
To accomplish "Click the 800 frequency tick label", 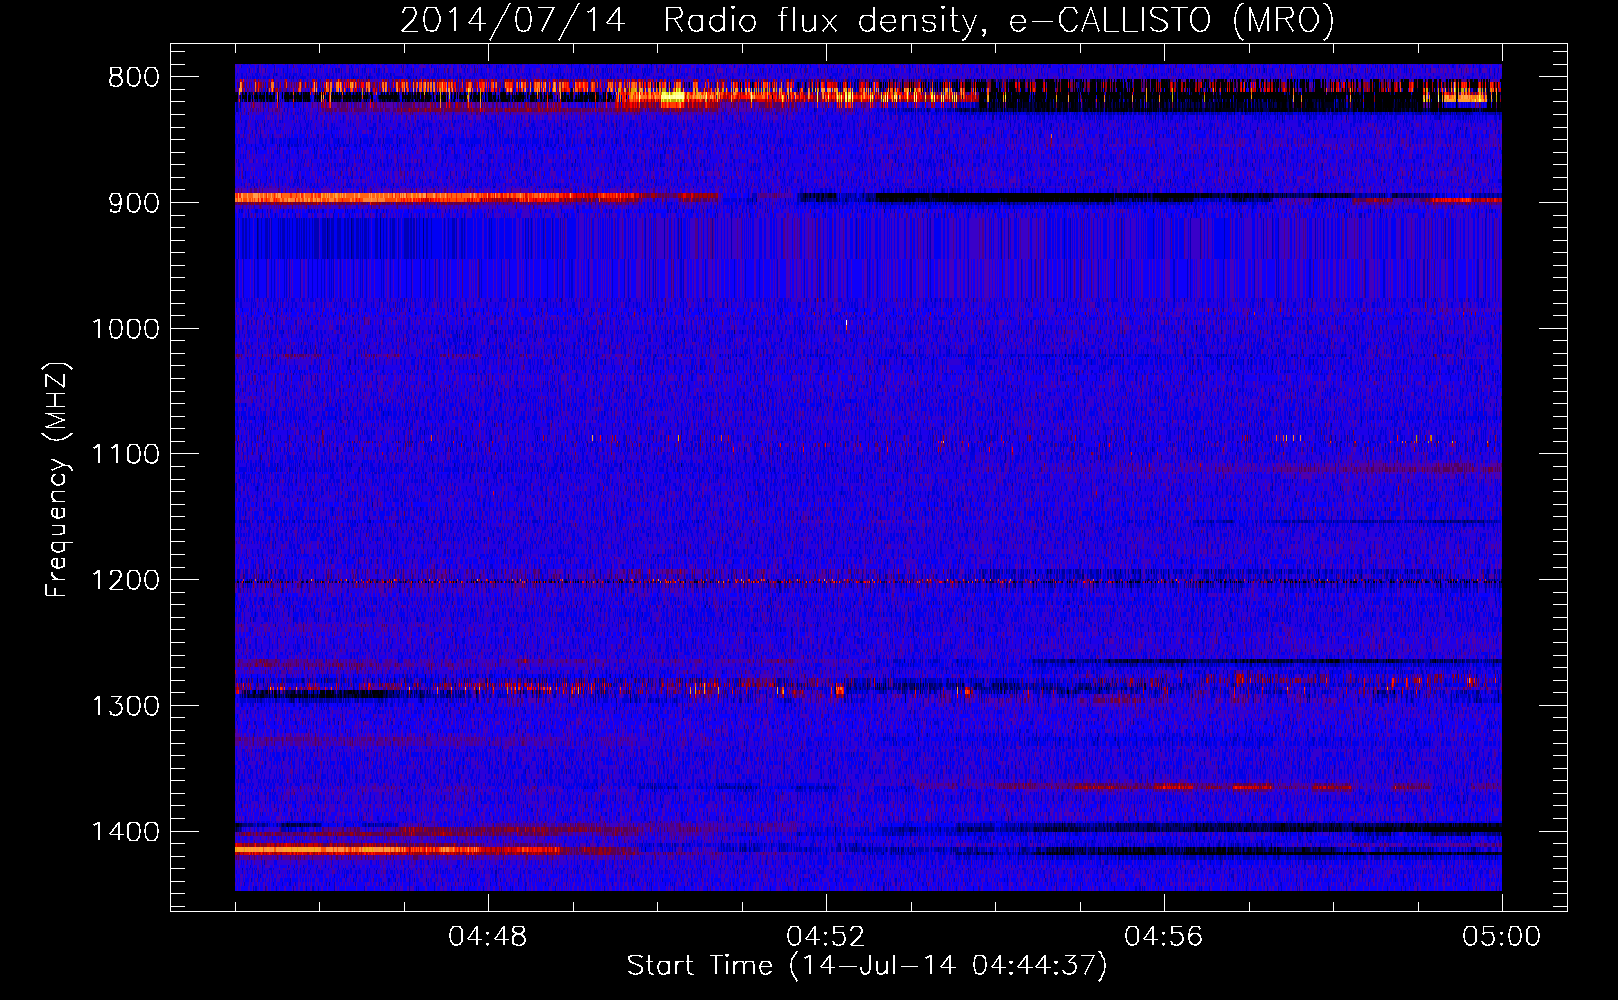I will pos(134,77).
